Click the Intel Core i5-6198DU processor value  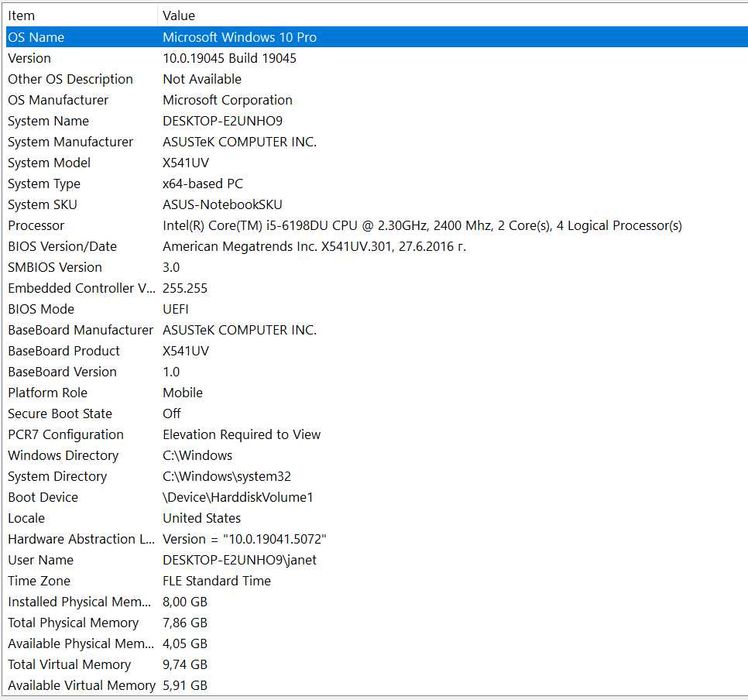tap(422, 226)
